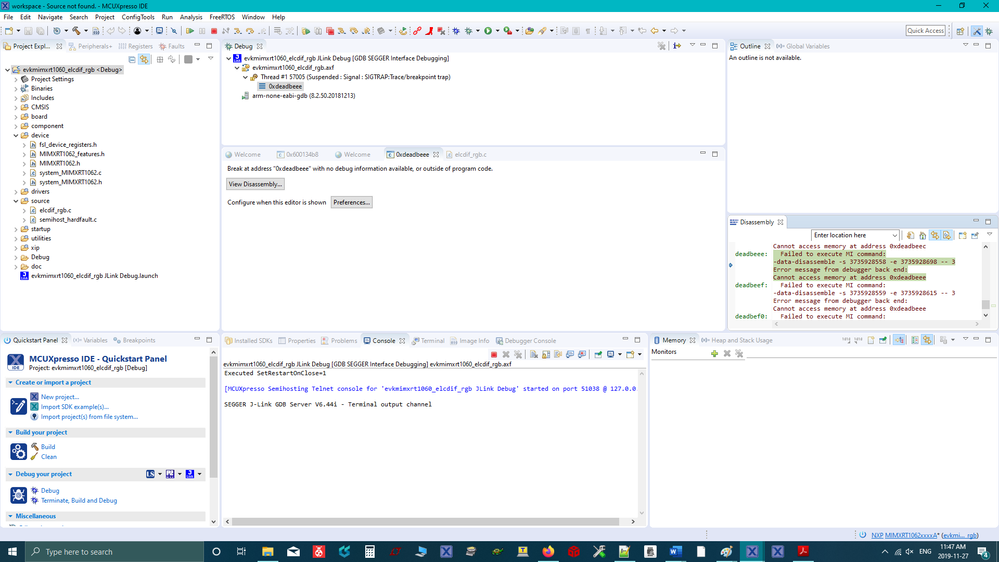Click Collapse All icon in Project Explorer
Viewport: 999px width, 562px height.
[x=132, y=59]
